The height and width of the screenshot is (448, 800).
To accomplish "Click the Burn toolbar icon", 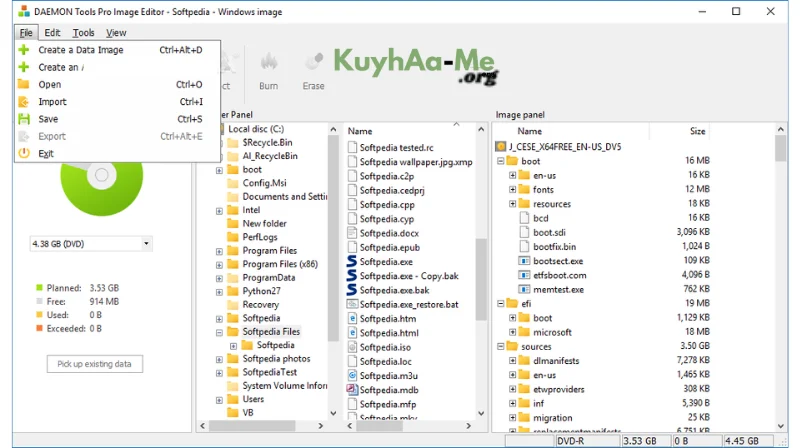I will tap(268, 63).
